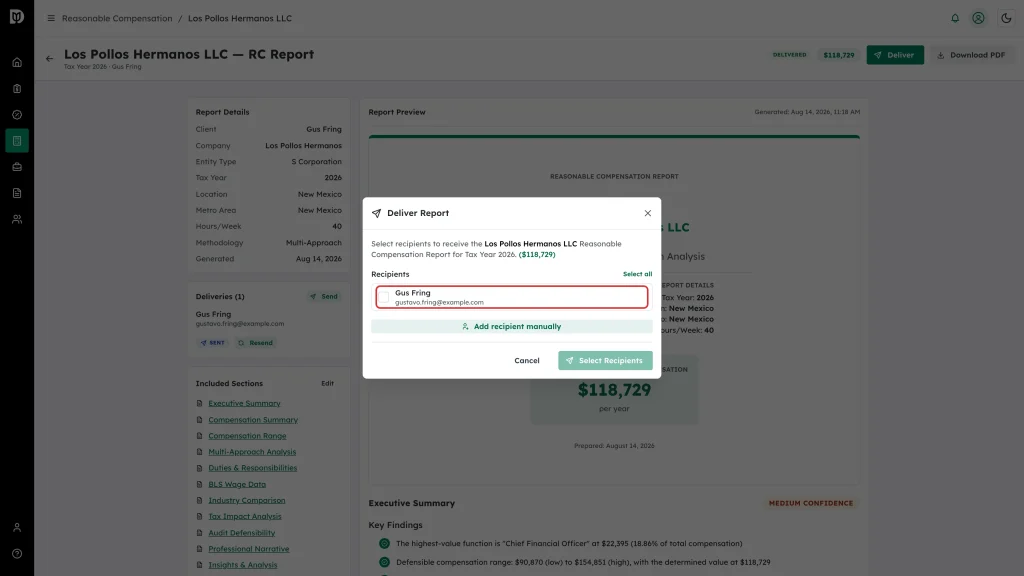The image size is (1024, 576).
Task: Open the briefcase icon in sidebar
Action: pos(17,167)
